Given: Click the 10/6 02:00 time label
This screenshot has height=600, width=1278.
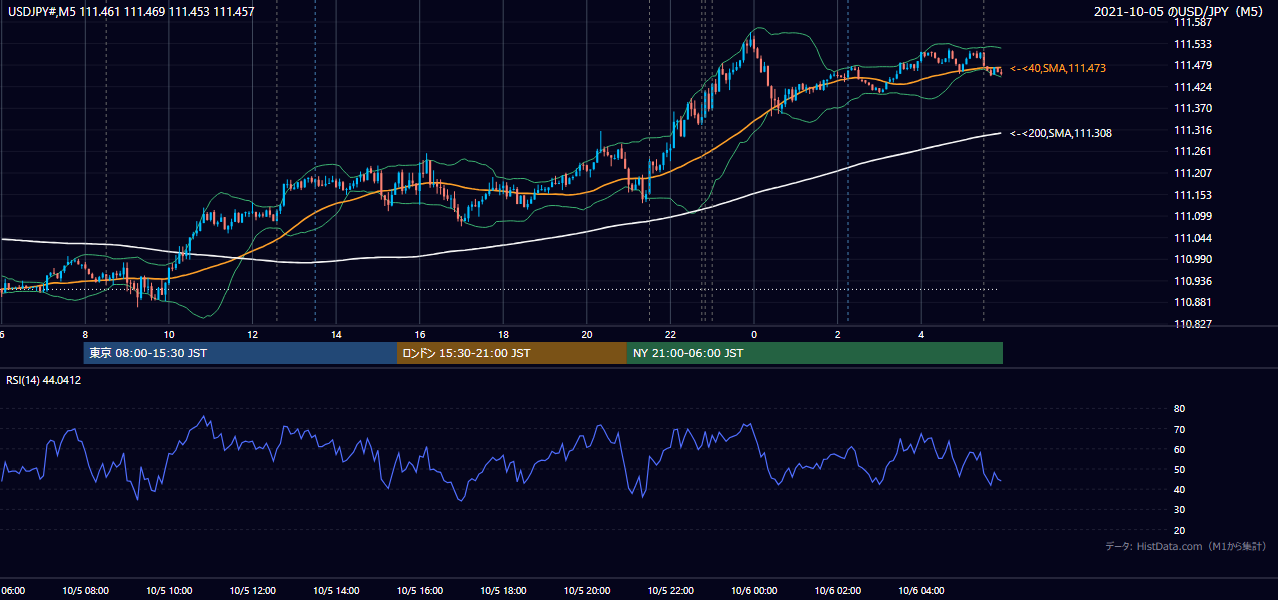Looking at the screenshot, I should [x=837, y=590].
